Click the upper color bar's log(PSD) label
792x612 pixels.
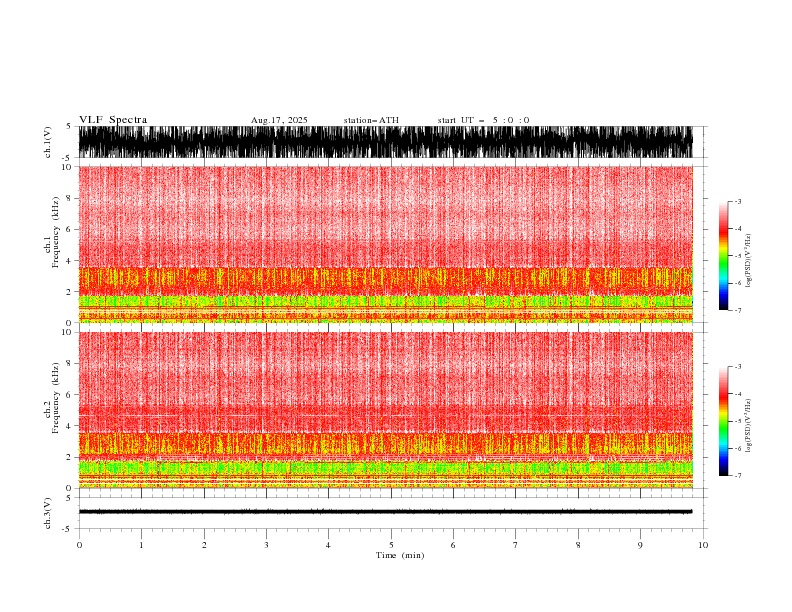749,261
